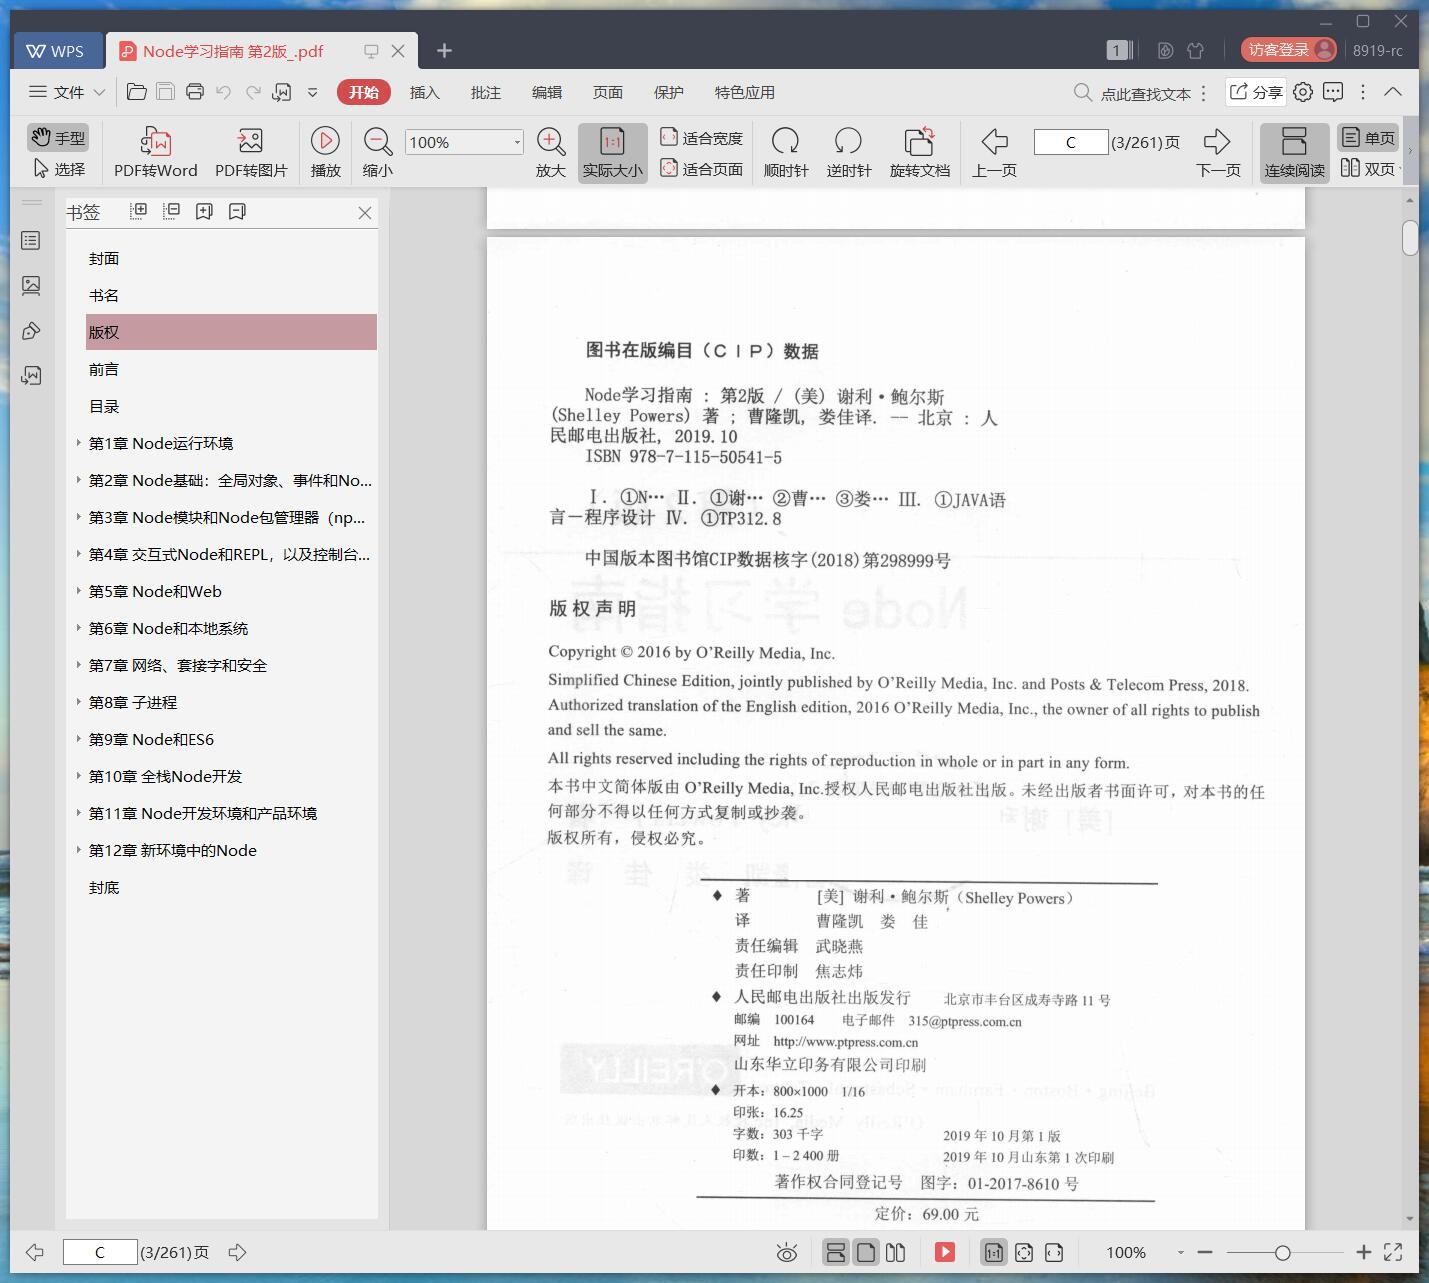
Task: Click the feedback chat bubble icon
Action: (x=1333, y=92)
